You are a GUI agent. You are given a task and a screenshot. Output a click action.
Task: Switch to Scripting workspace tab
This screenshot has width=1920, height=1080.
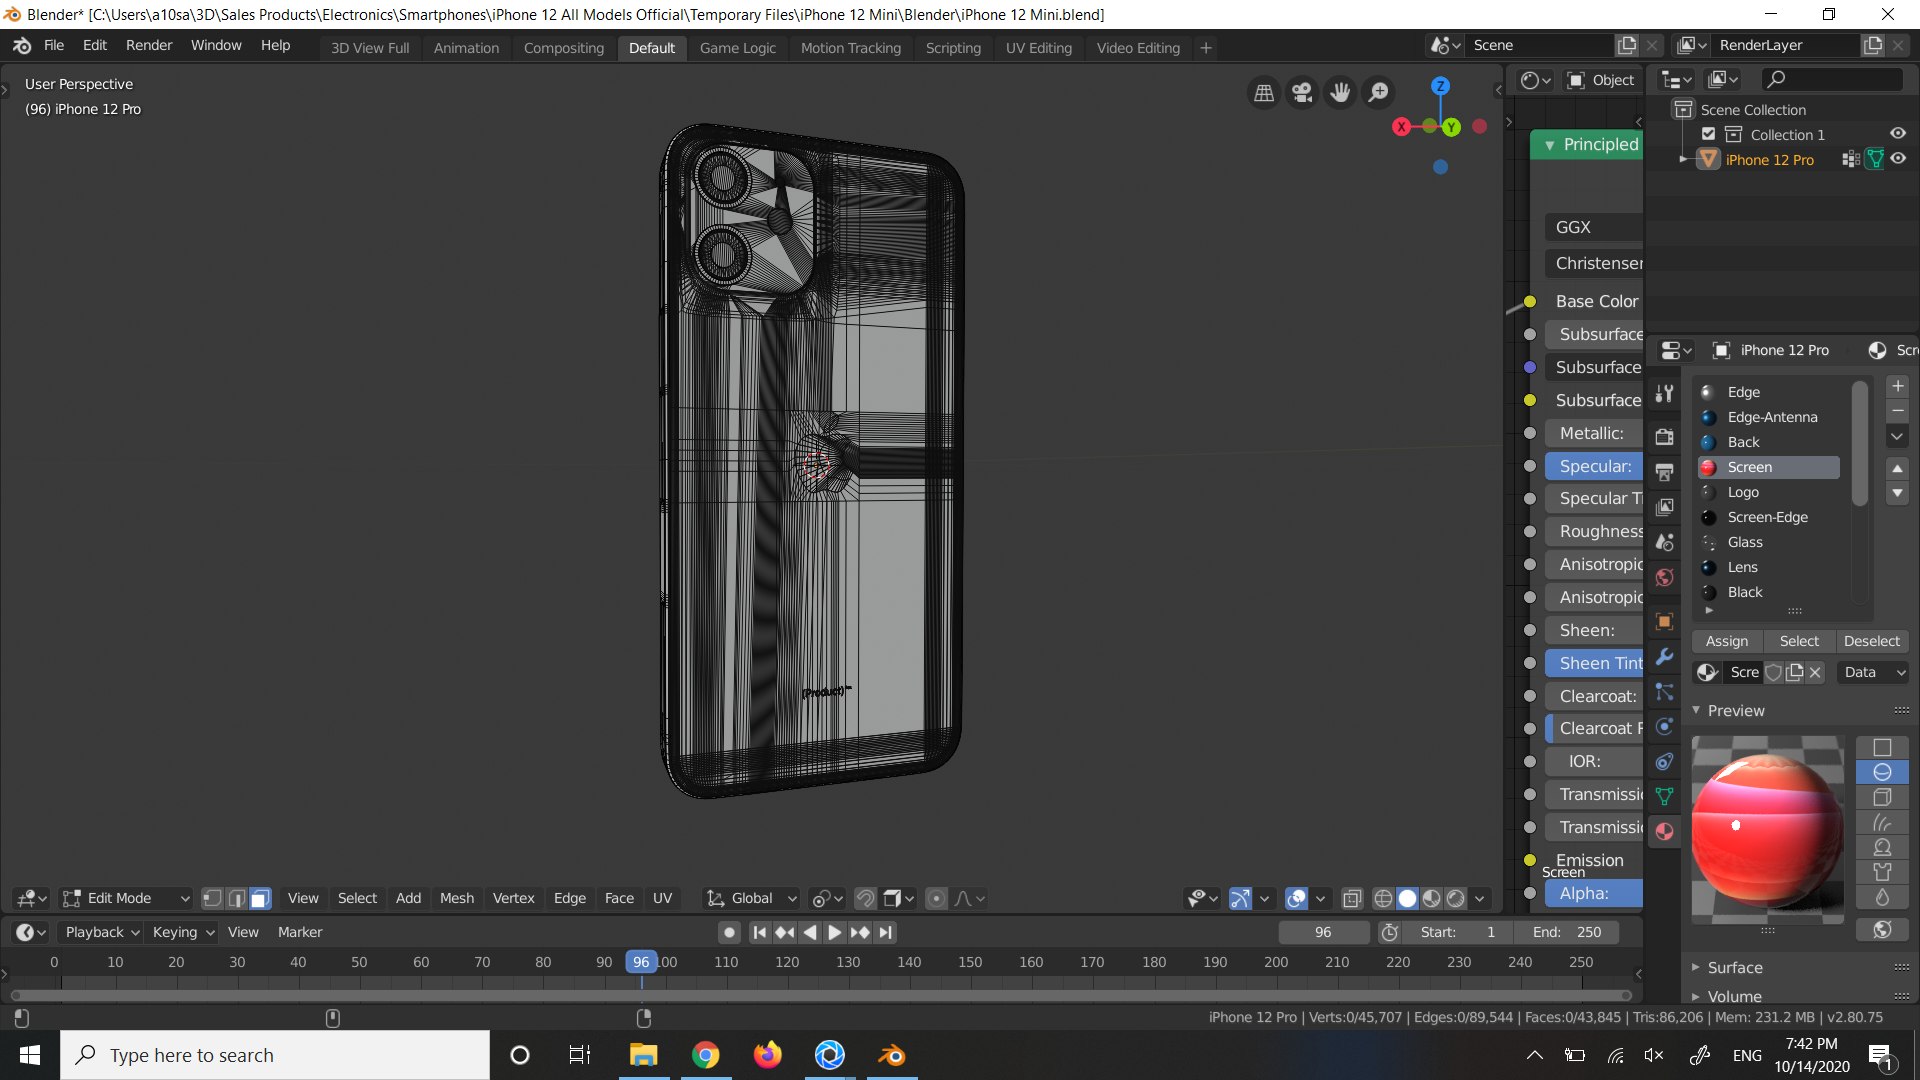(953, 47)
